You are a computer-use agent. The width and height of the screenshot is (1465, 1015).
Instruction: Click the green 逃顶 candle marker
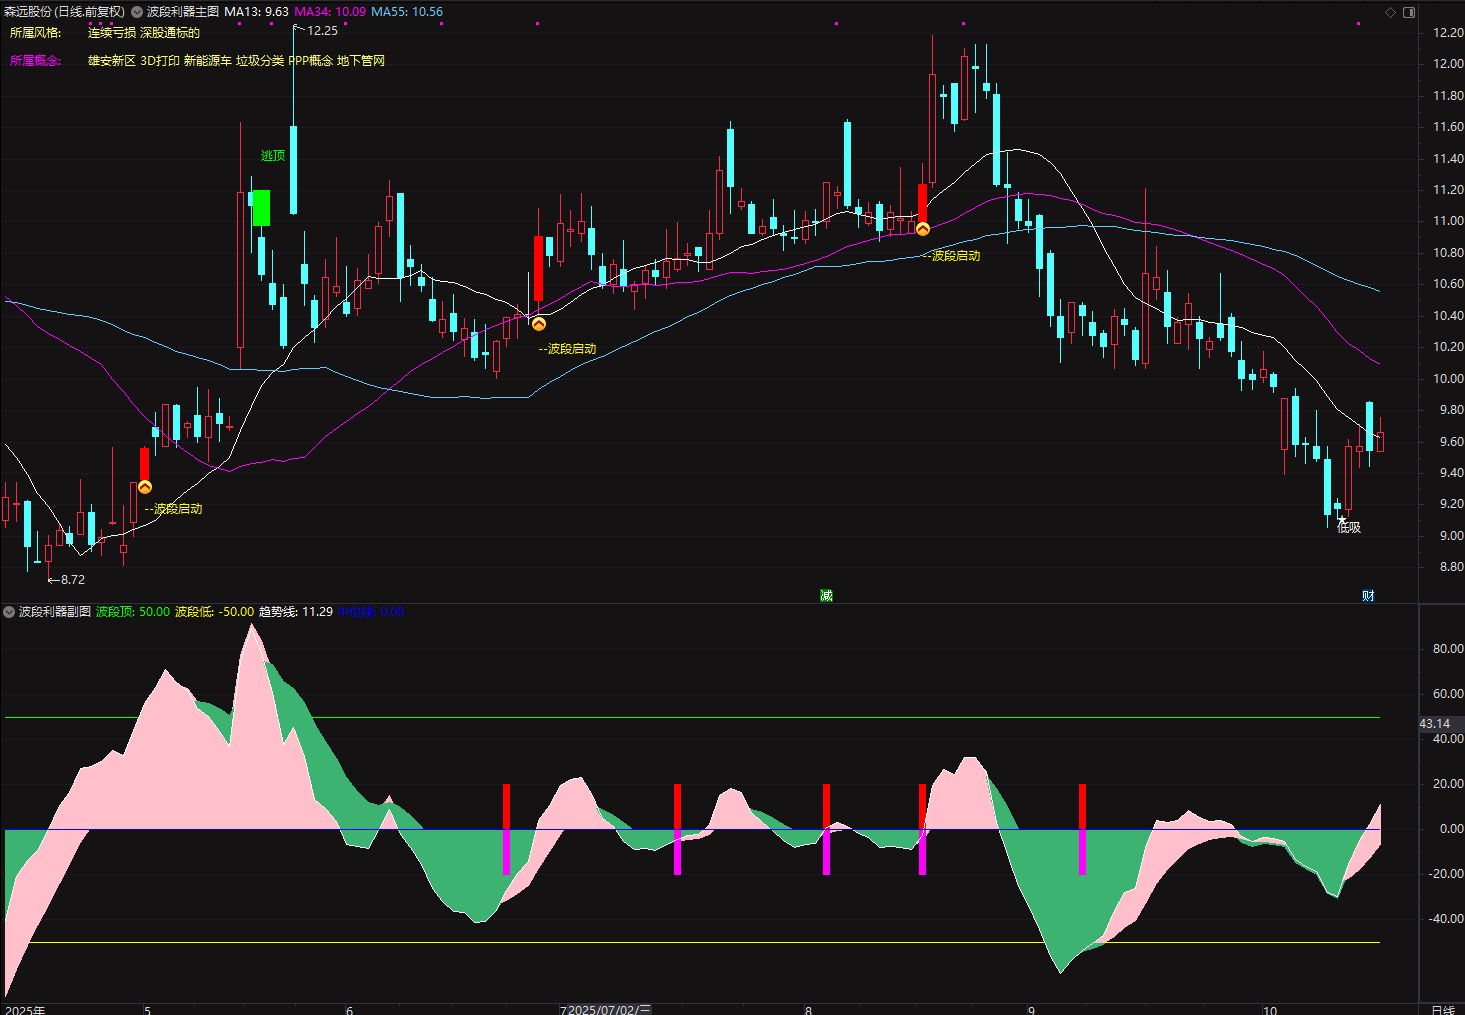click(261, 207)
